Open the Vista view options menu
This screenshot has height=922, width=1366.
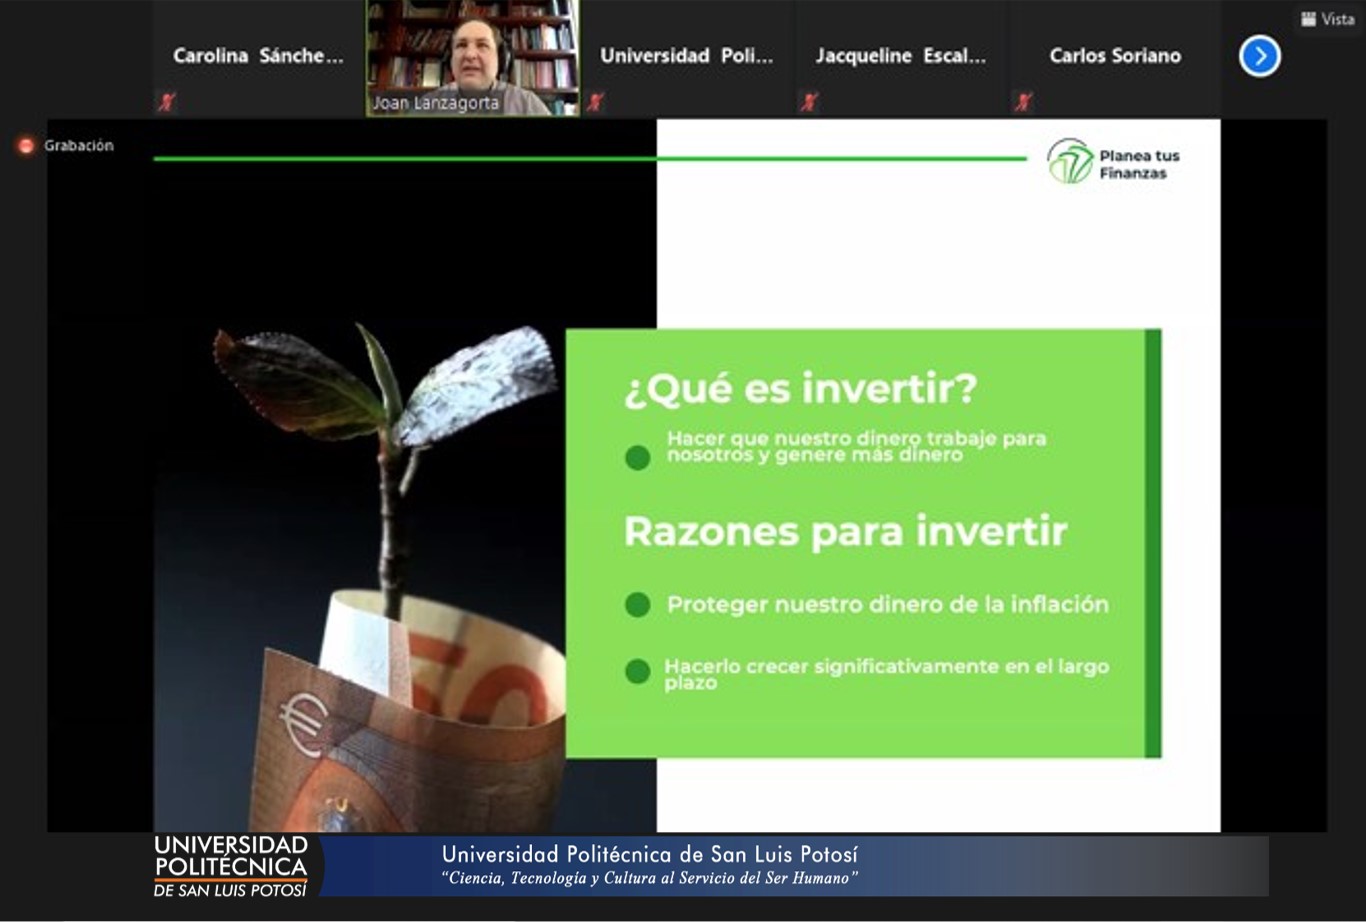pos(1327,19)
